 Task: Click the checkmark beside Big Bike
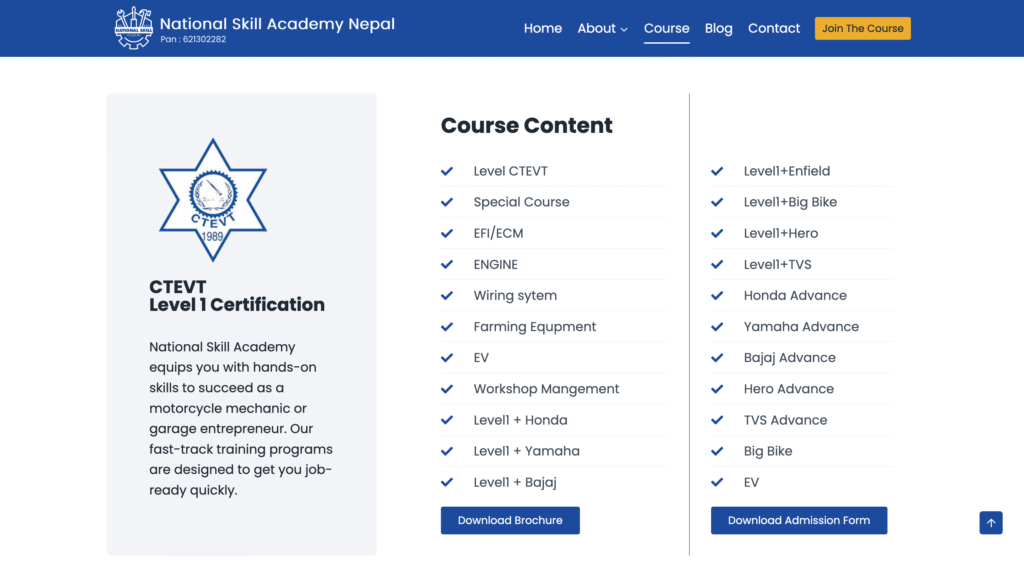pos(717,451)
